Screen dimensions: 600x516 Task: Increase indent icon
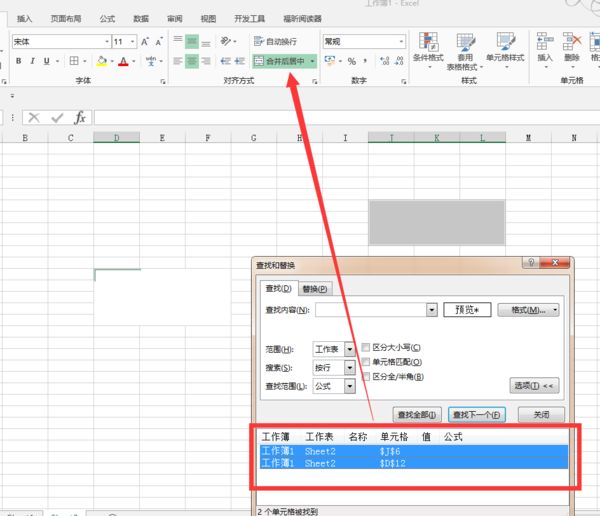tap(240, 61)
